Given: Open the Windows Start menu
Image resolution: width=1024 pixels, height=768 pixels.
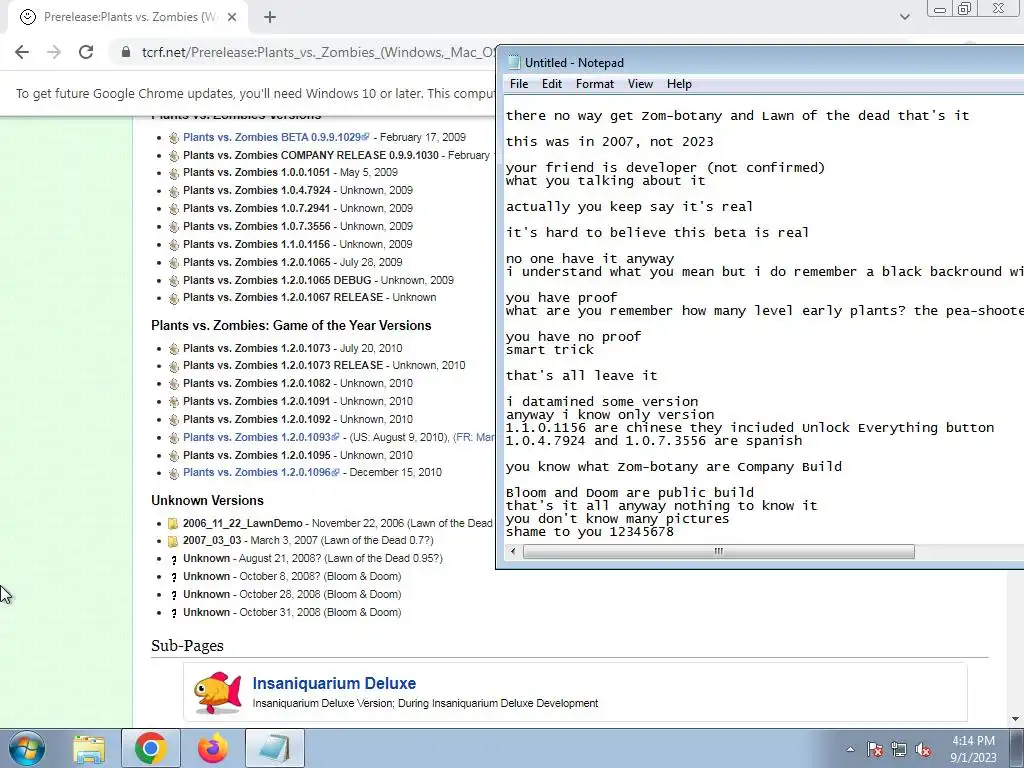Looking at the screenshot, I should click(27, 748).
